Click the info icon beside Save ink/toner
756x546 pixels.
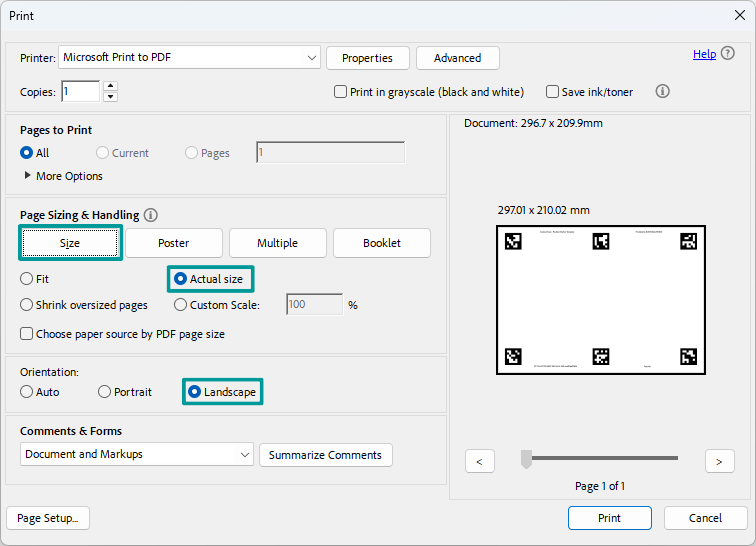click(x=662, y=91)
